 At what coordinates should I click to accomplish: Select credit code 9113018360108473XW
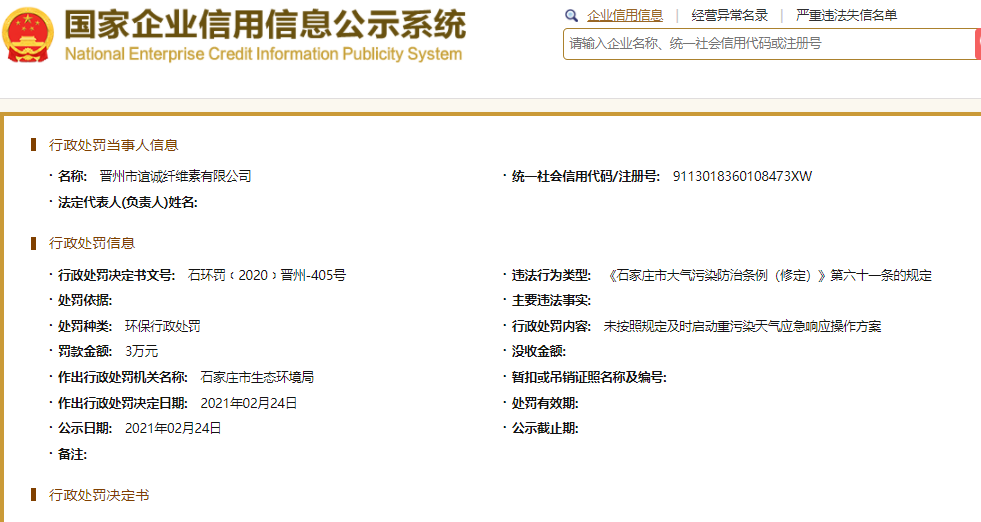click(742, 177)
